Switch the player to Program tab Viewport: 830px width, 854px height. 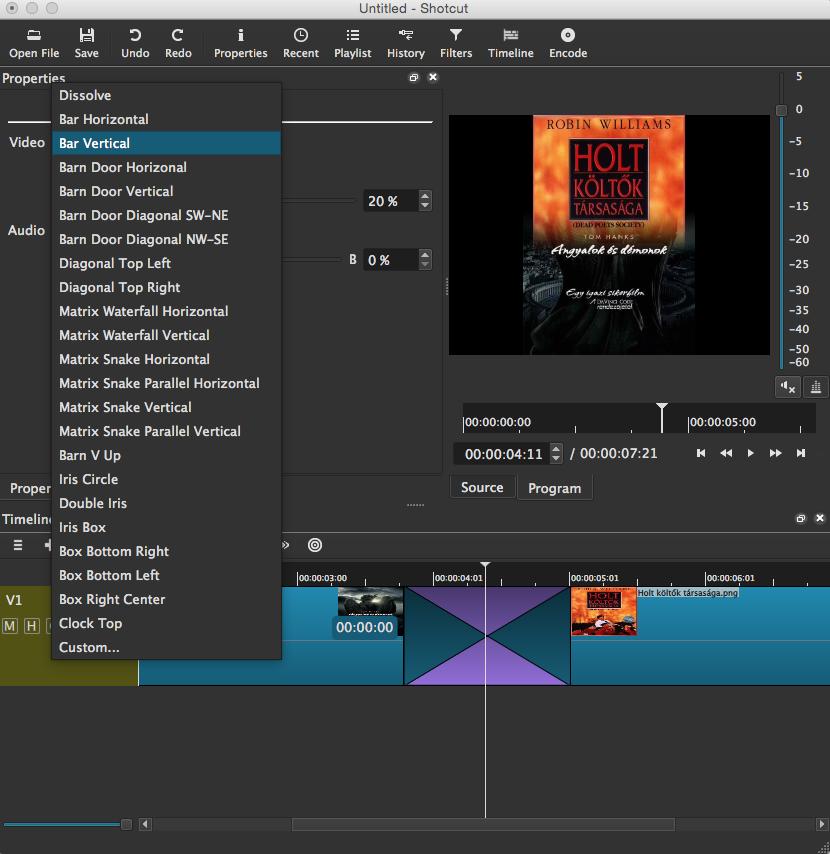[554, 488]
